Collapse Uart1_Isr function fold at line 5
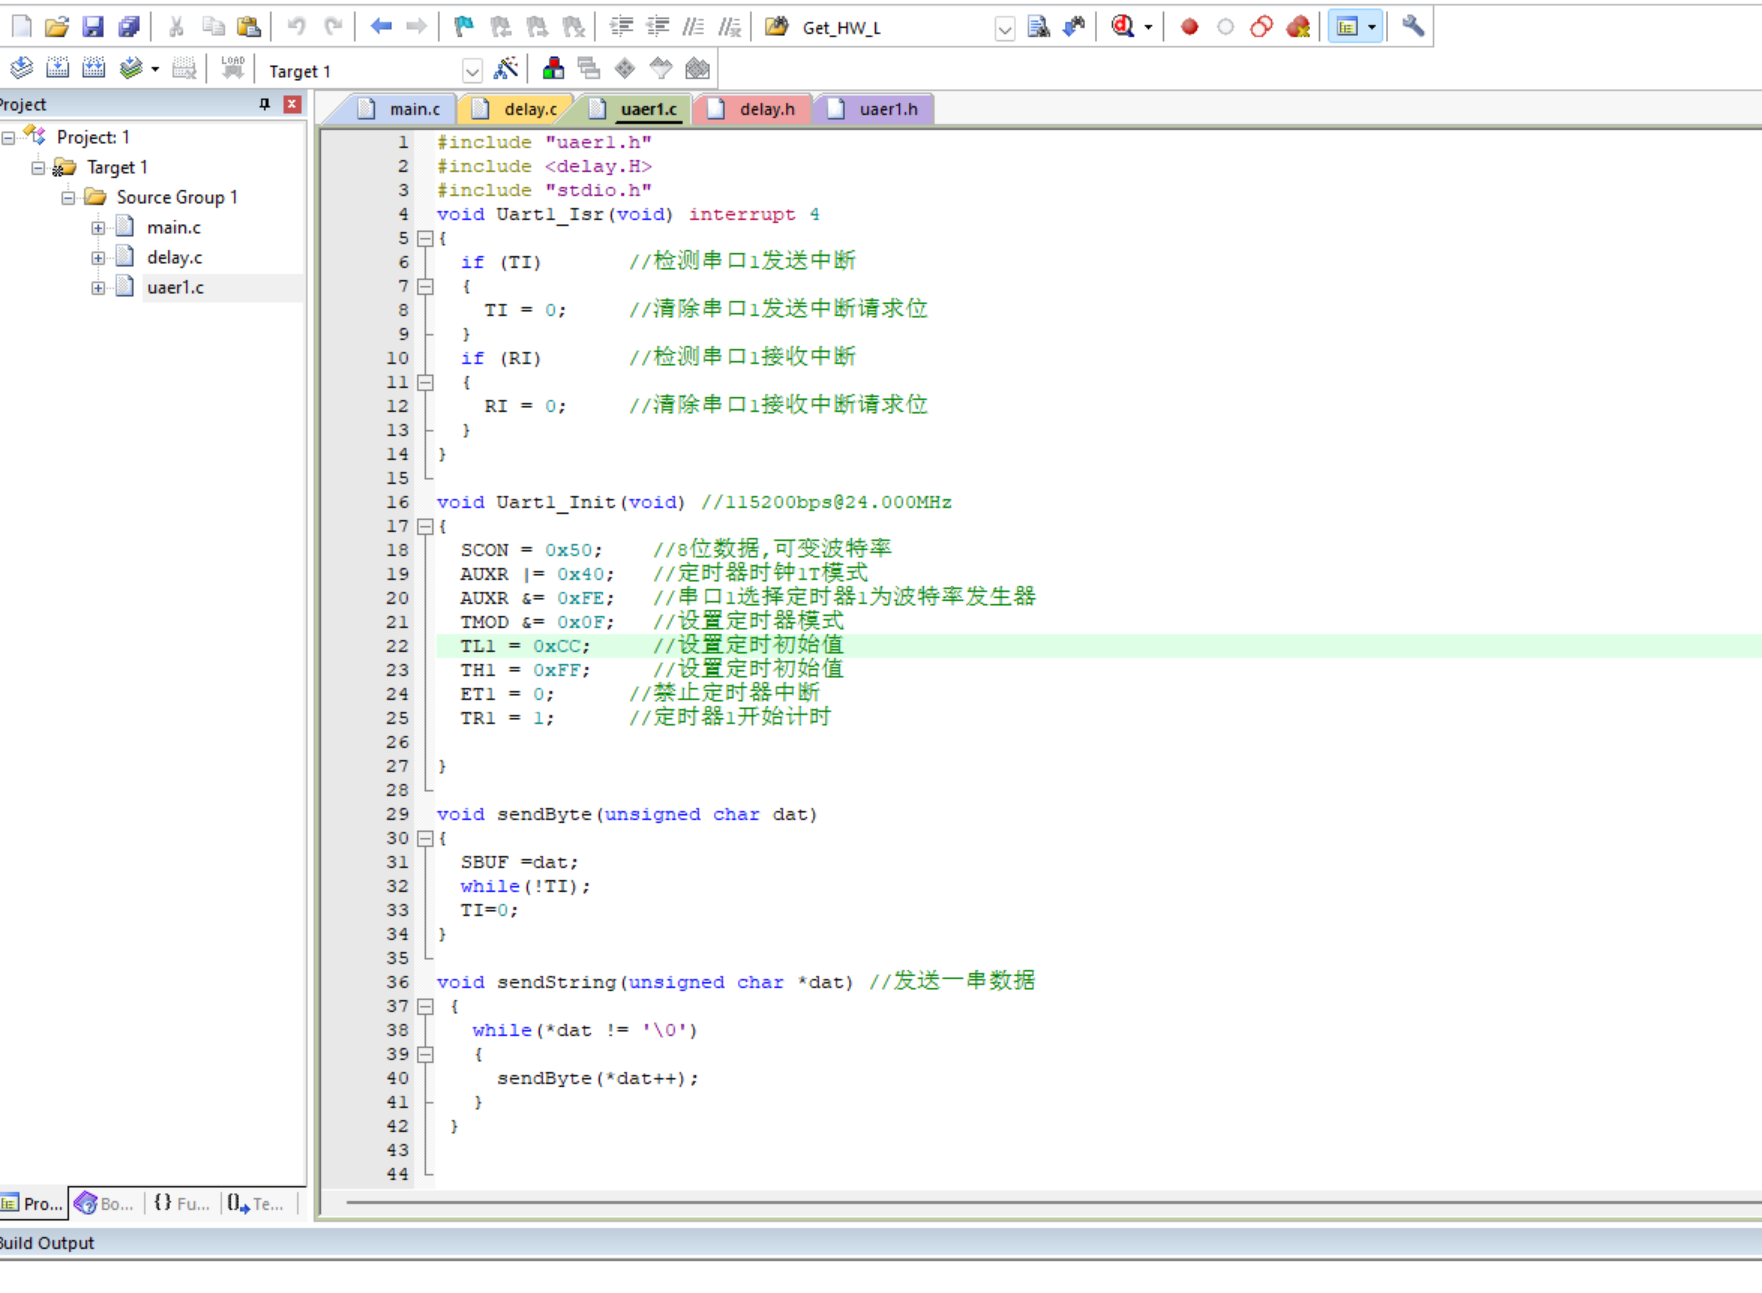The height and width of the screenshot is (1293, 1762). click(x=425, y=238)
